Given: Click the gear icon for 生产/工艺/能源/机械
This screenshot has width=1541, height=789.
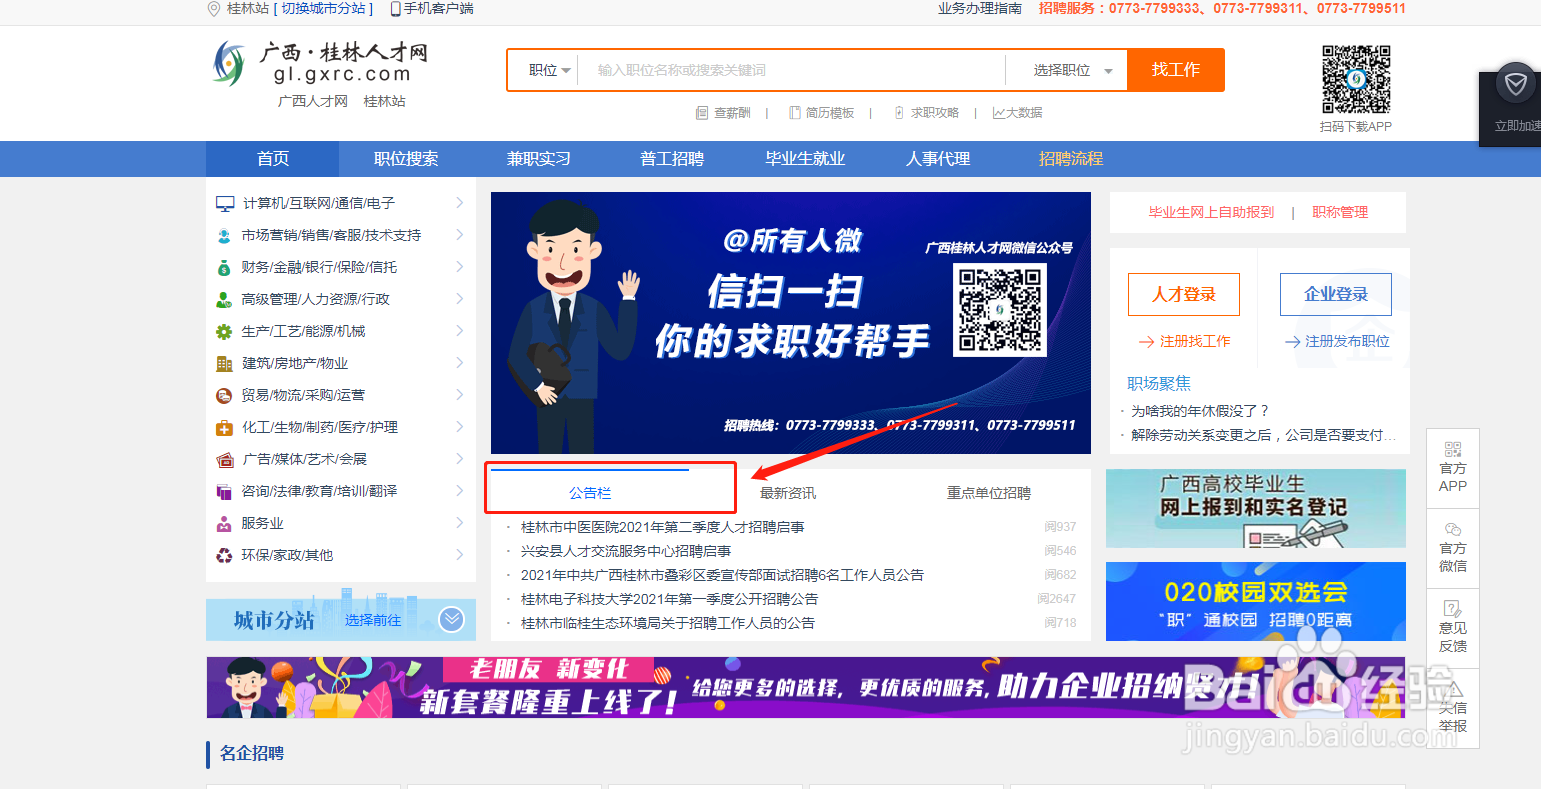Looking at the screenshot, I should pyautogui.click(x=224, y=331).
